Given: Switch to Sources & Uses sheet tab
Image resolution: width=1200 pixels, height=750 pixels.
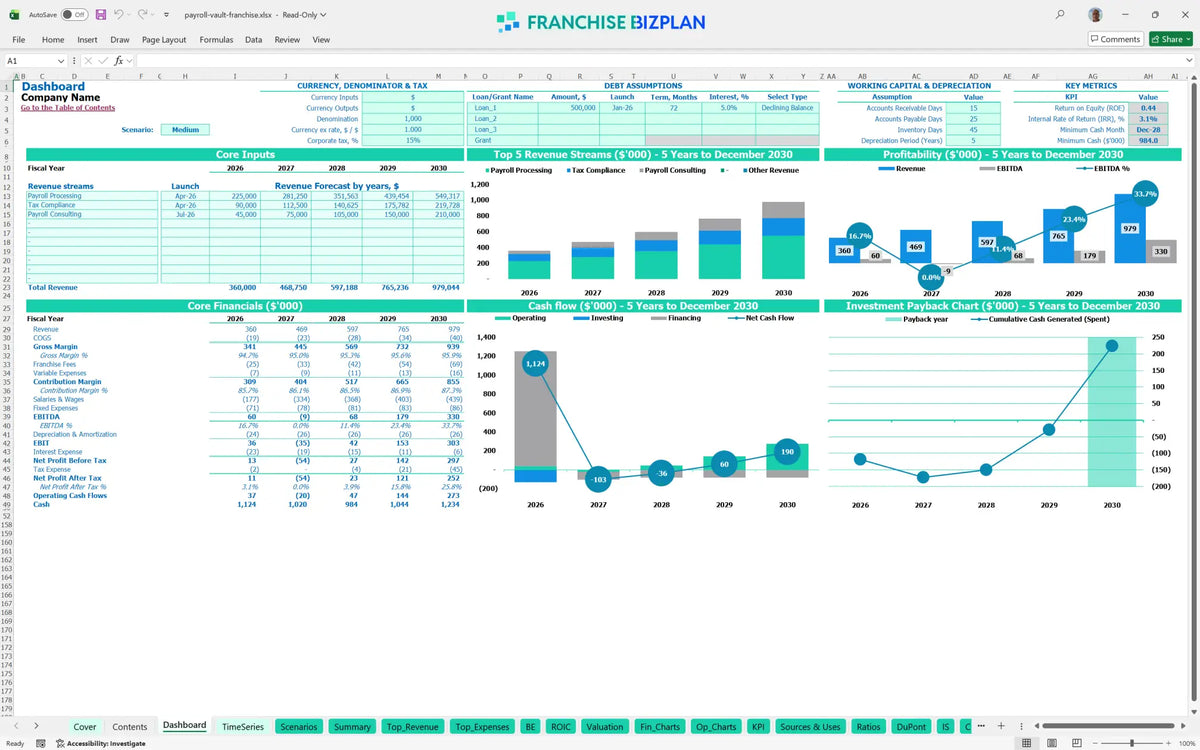Looking at the screenshot, I should click(810, 726).
